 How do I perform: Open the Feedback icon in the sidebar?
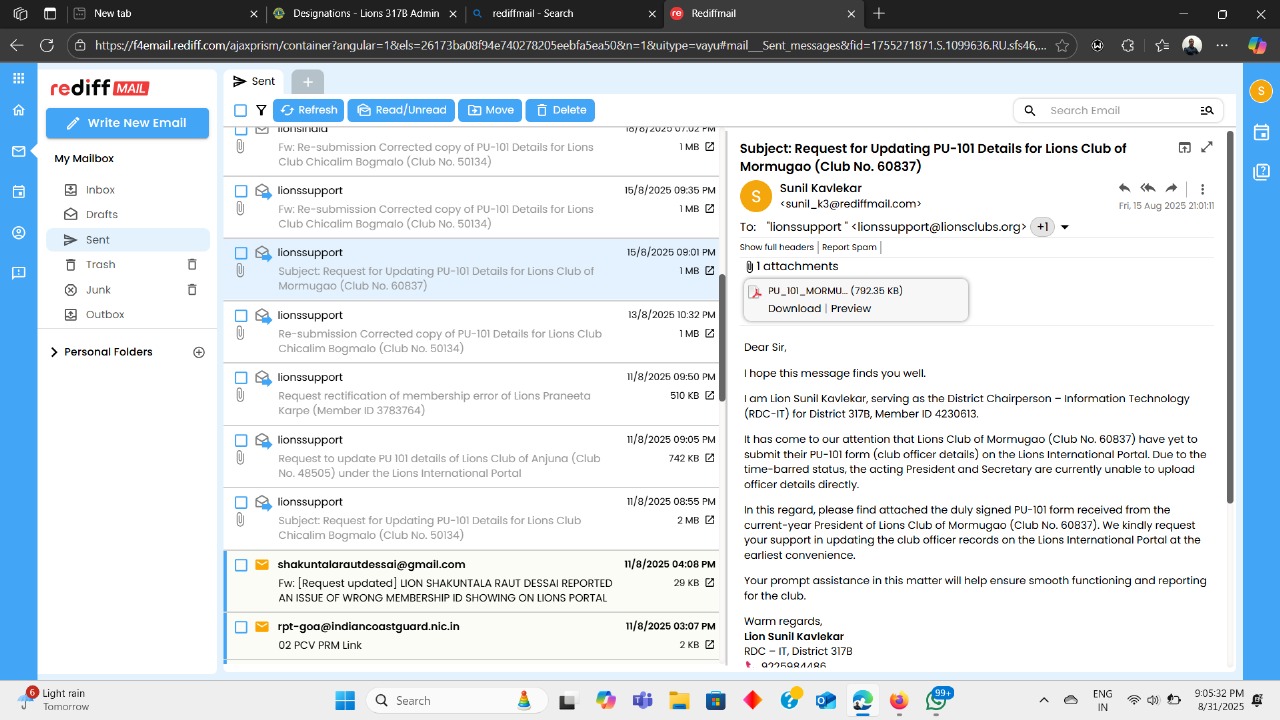point(18,273)
